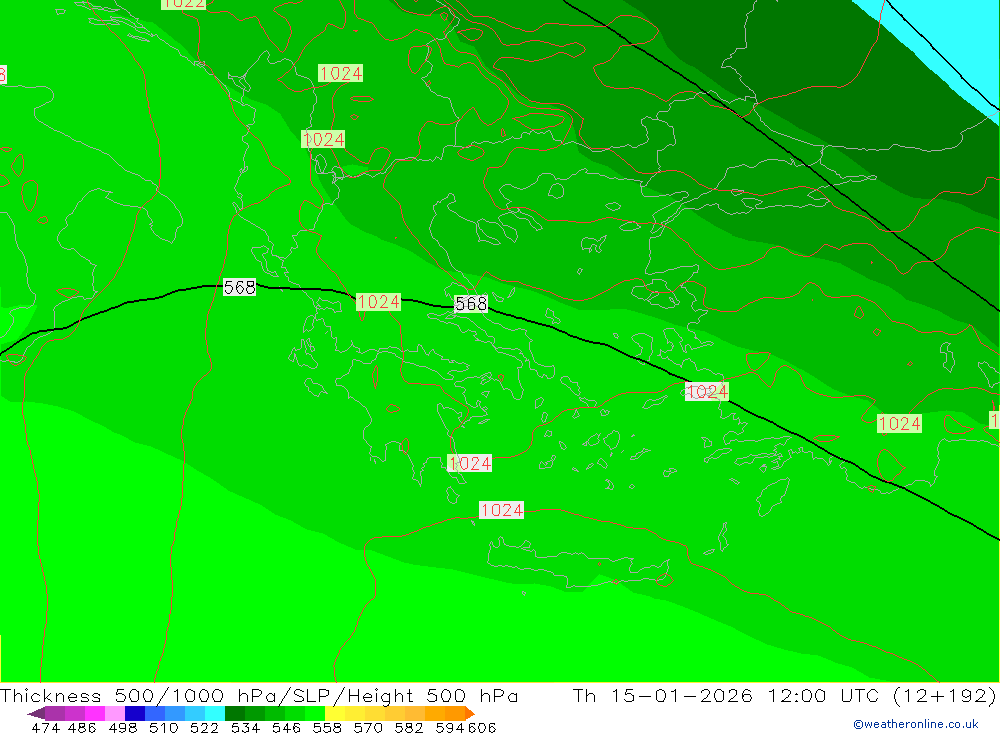Click the legend value 558
Image resolution: width=1000 pixels, height=733 pixels.
tap(327, 727)
